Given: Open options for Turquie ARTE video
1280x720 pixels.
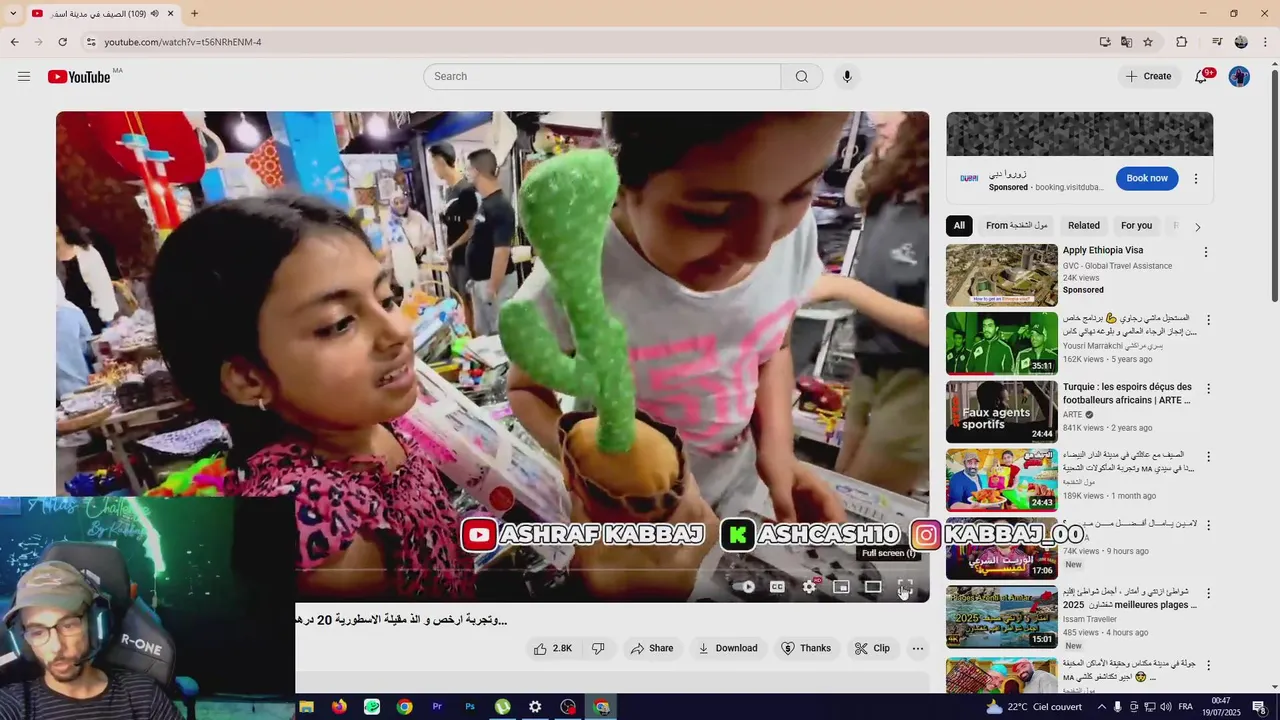Looking at the screenshot, I should (x=1208, y=389).
